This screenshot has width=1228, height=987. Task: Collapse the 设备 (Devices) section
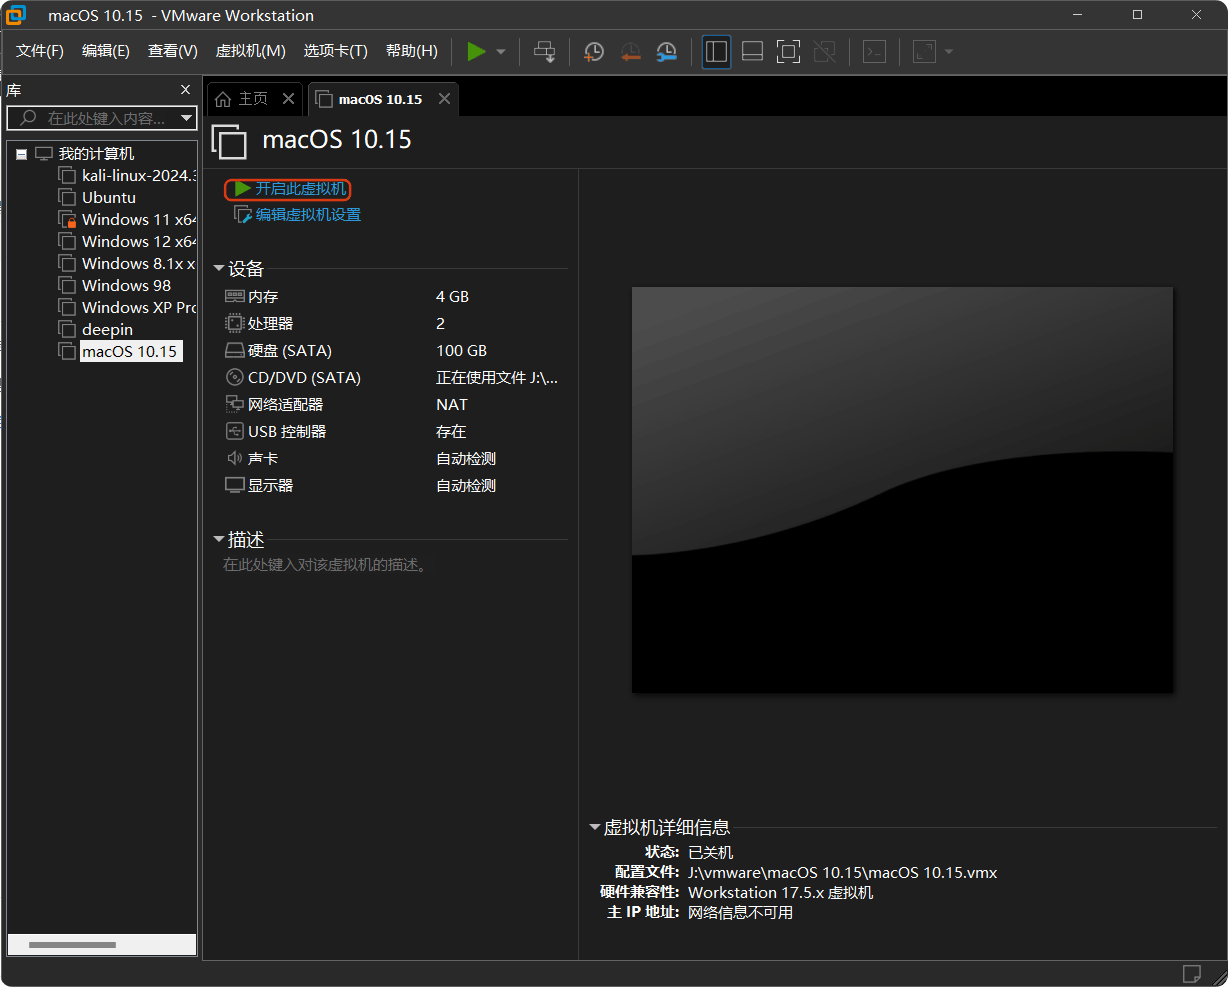(x=219, y=268)
